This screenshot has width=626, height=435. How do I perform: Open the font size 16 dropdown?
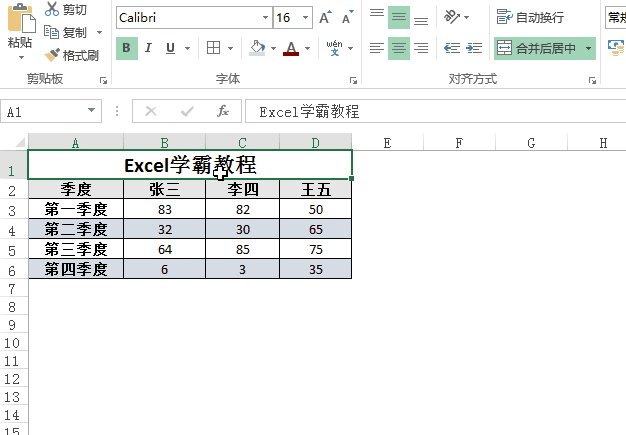305,17
